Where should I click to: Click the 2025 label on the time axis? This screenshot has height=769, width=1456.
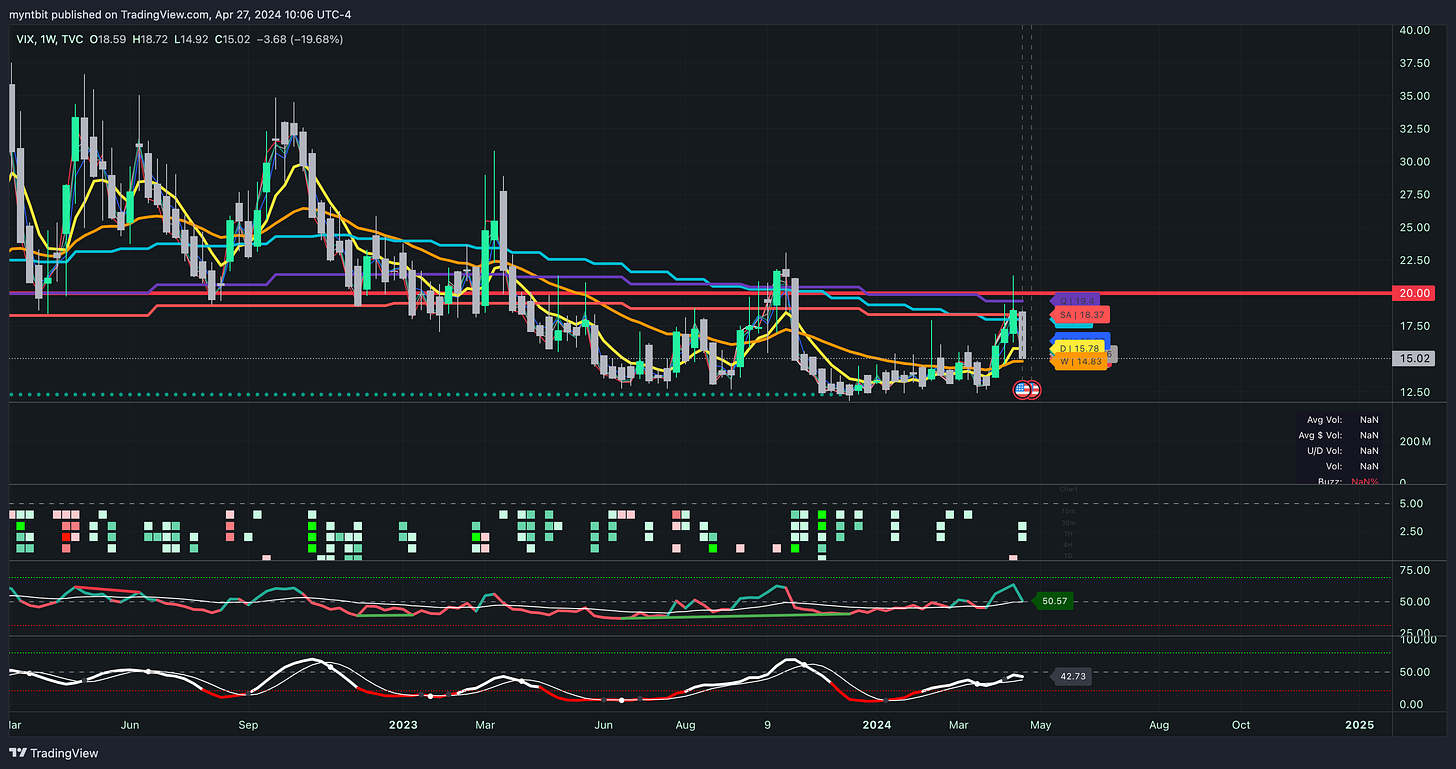1359,724
